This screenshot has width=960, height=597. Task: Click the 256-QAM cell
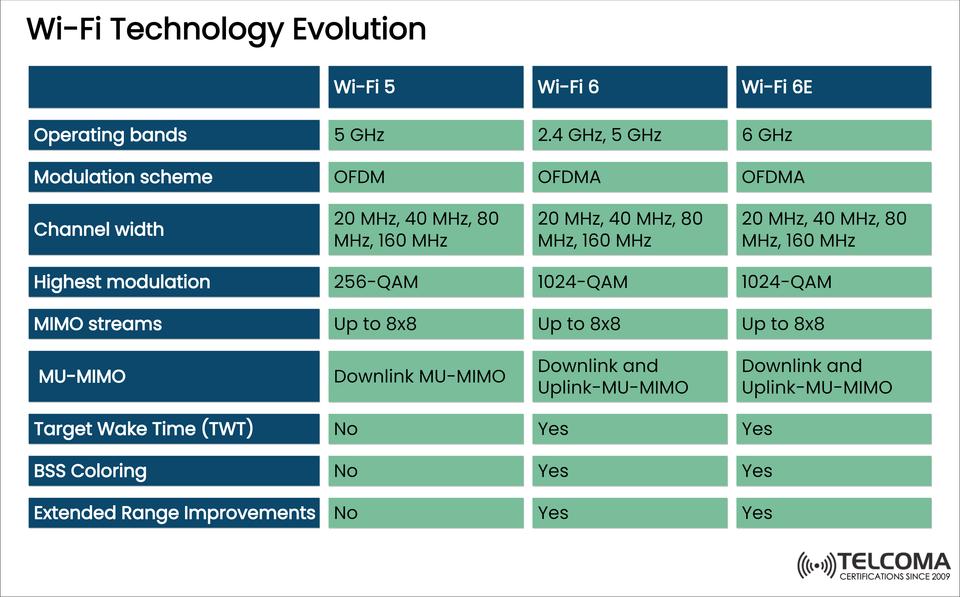click(425, 282)
